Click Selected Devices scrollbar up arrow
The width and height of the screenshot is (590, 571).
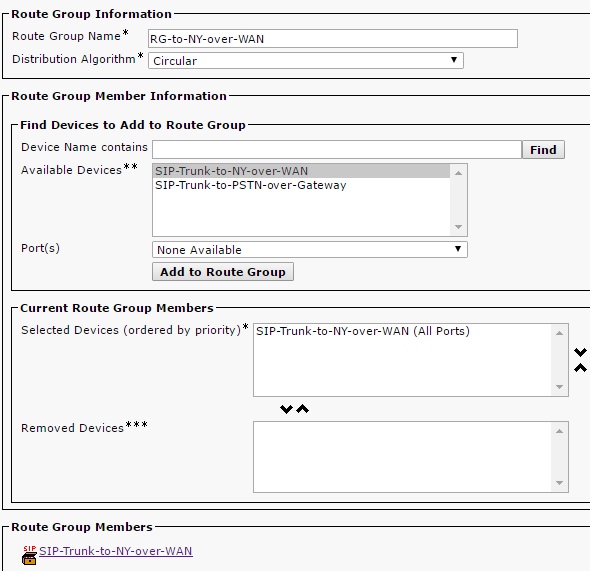click(x=560, y=333)
